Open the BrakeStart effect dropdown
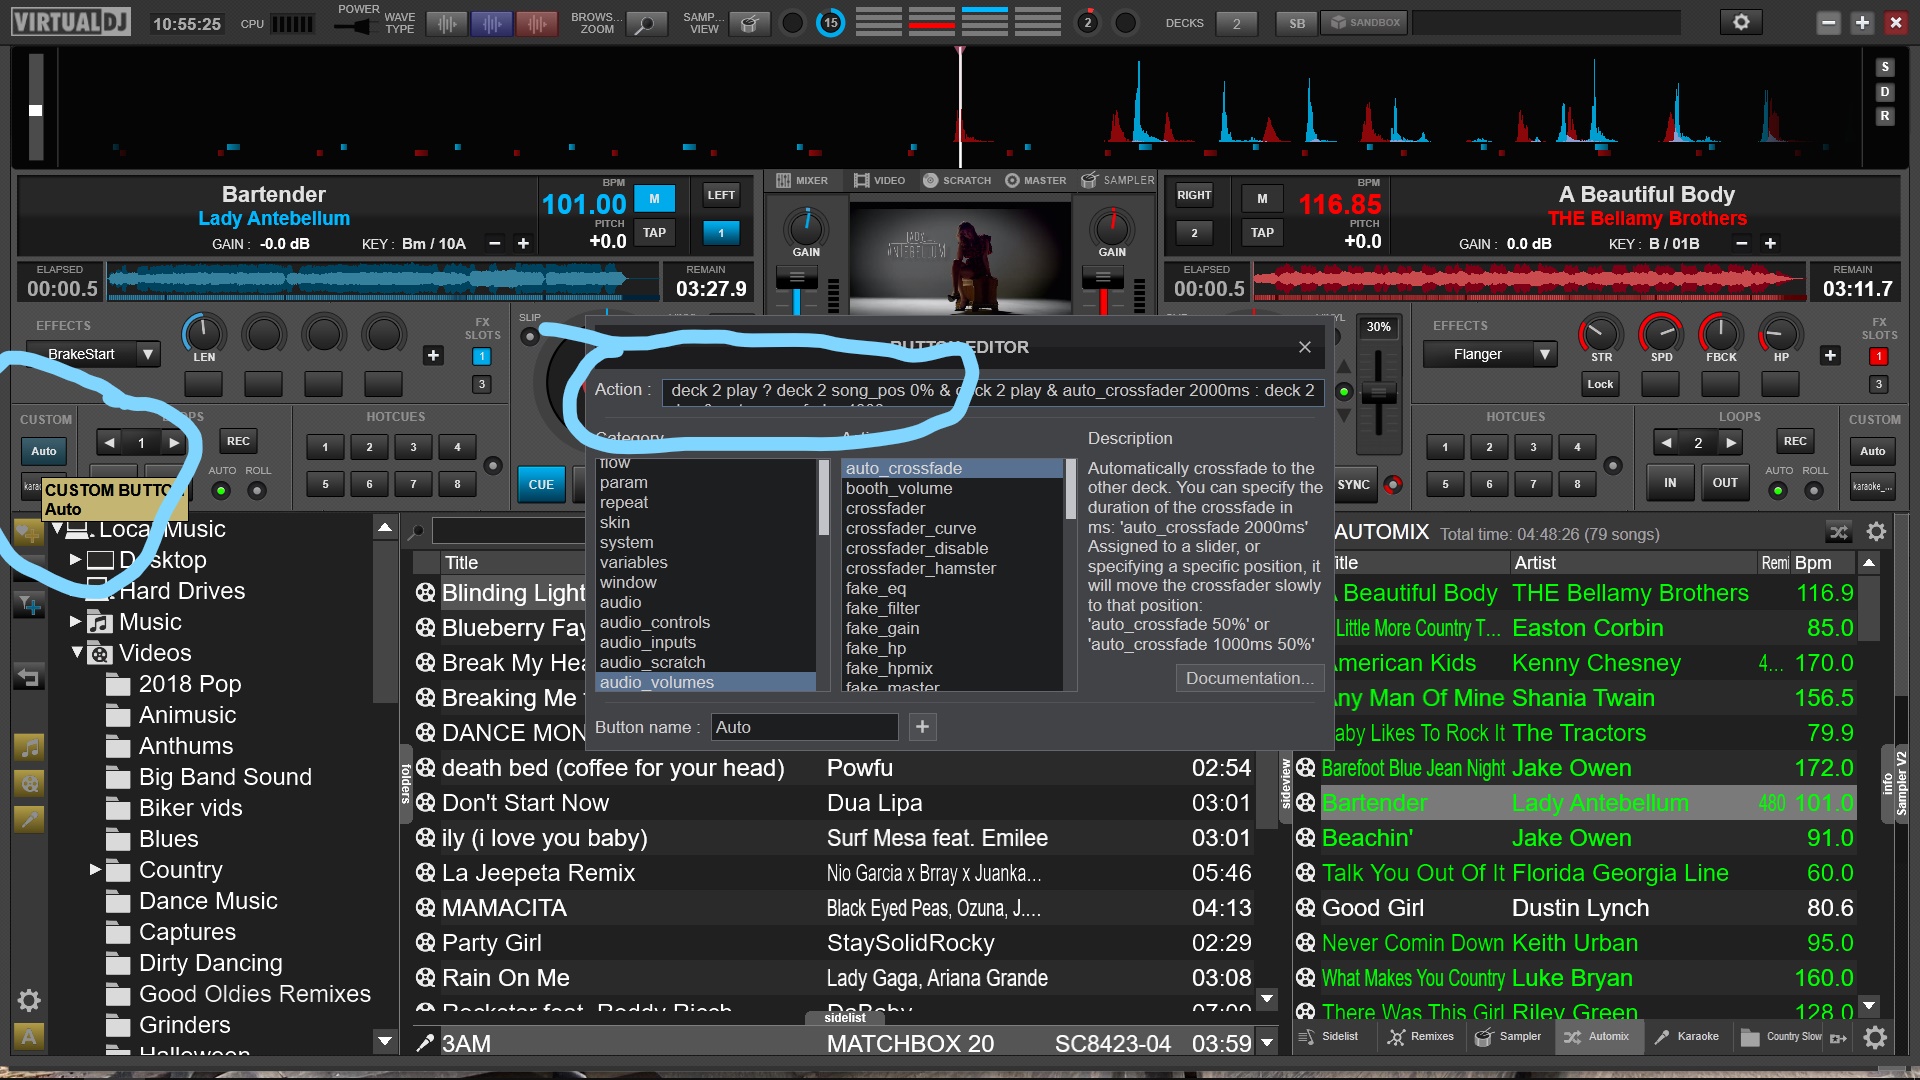The image size is (1920, 1080). 148,354
